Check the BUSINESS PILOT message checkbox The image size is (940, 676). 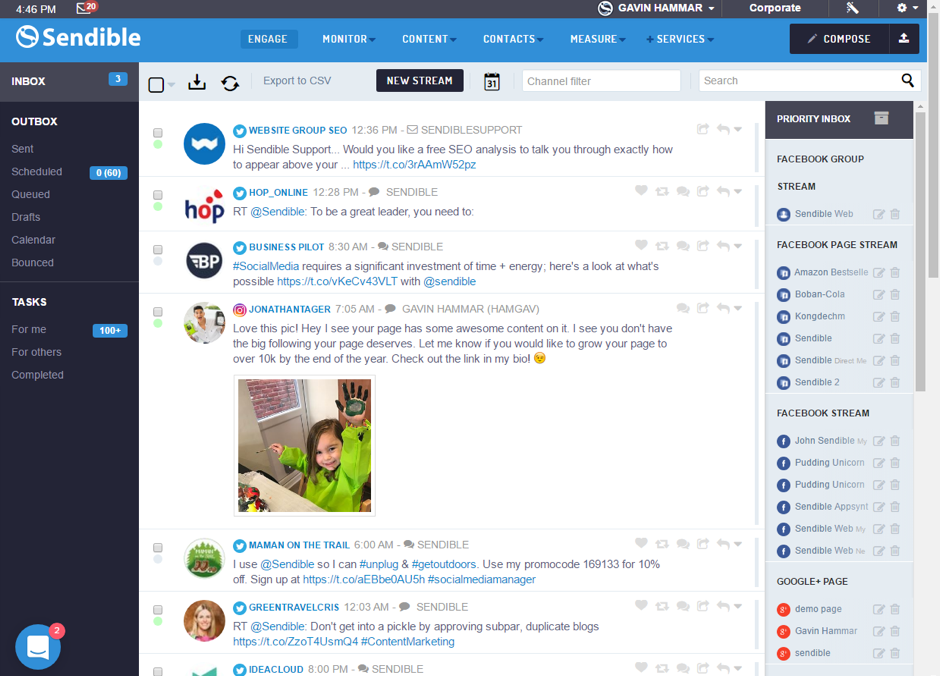[x=158, y=249]
